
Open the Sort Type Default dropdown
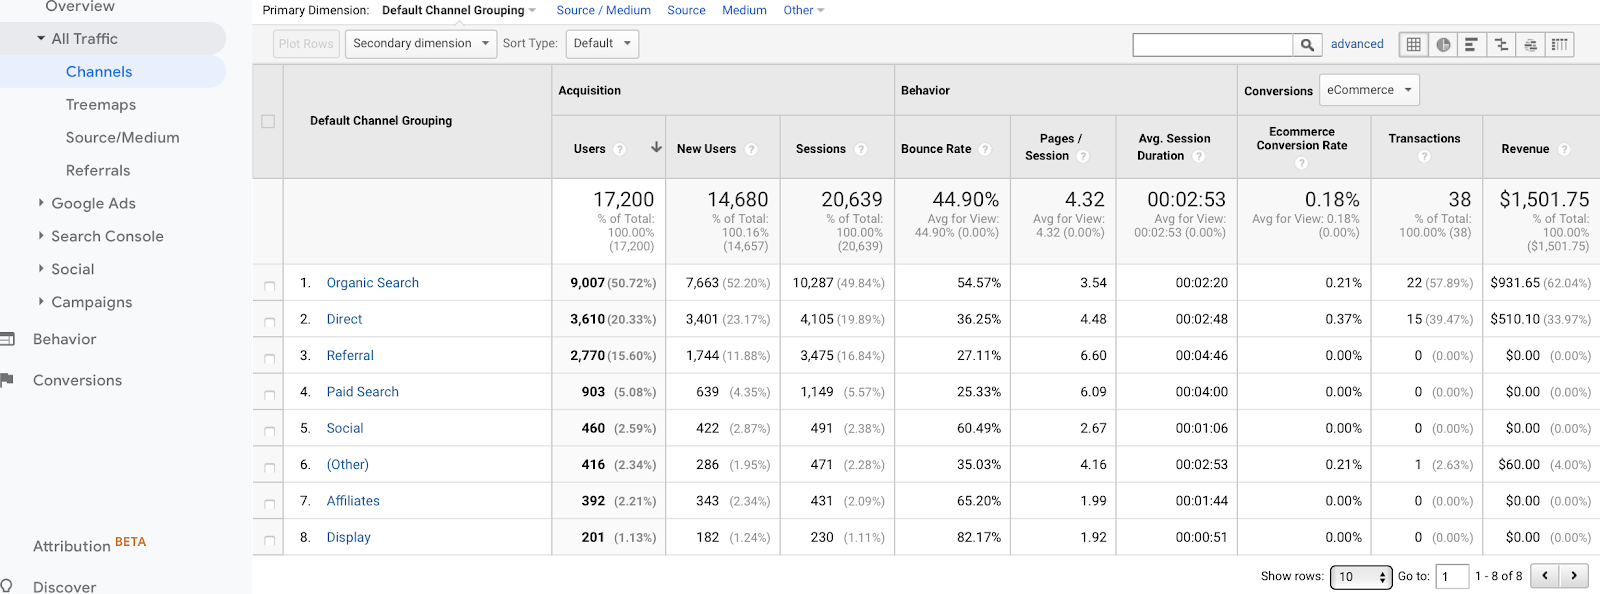(602, 44)
